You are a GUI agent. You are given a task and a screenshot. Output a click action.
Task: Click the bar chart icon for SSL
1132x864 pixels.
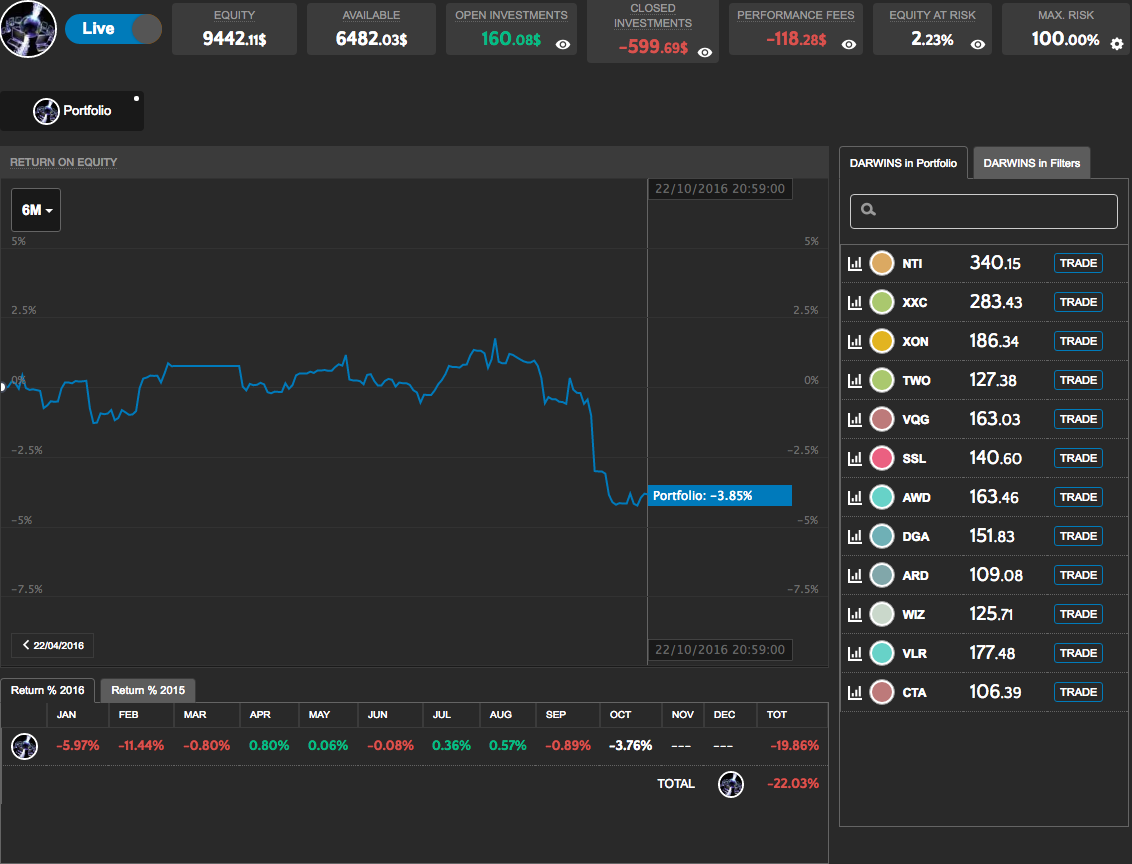pyautogui.click(x=854, y=459)
